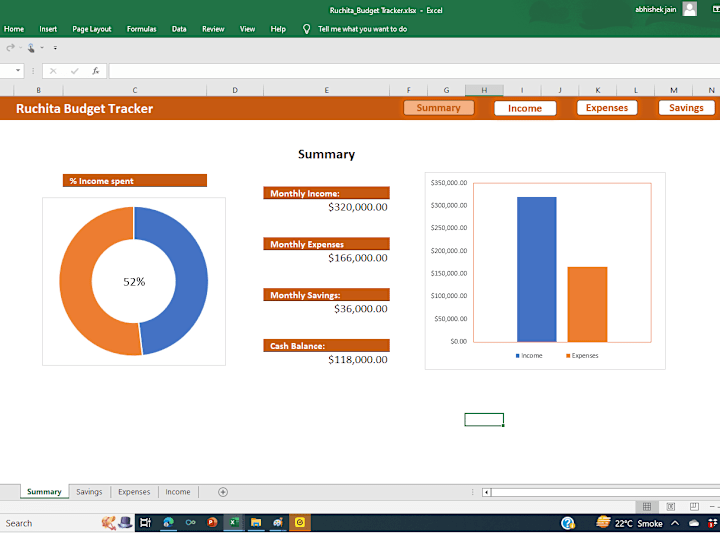Click the Redo arrow icon
Screen dimensions: 720x540
pyautogui.click(x=10, y=47)
